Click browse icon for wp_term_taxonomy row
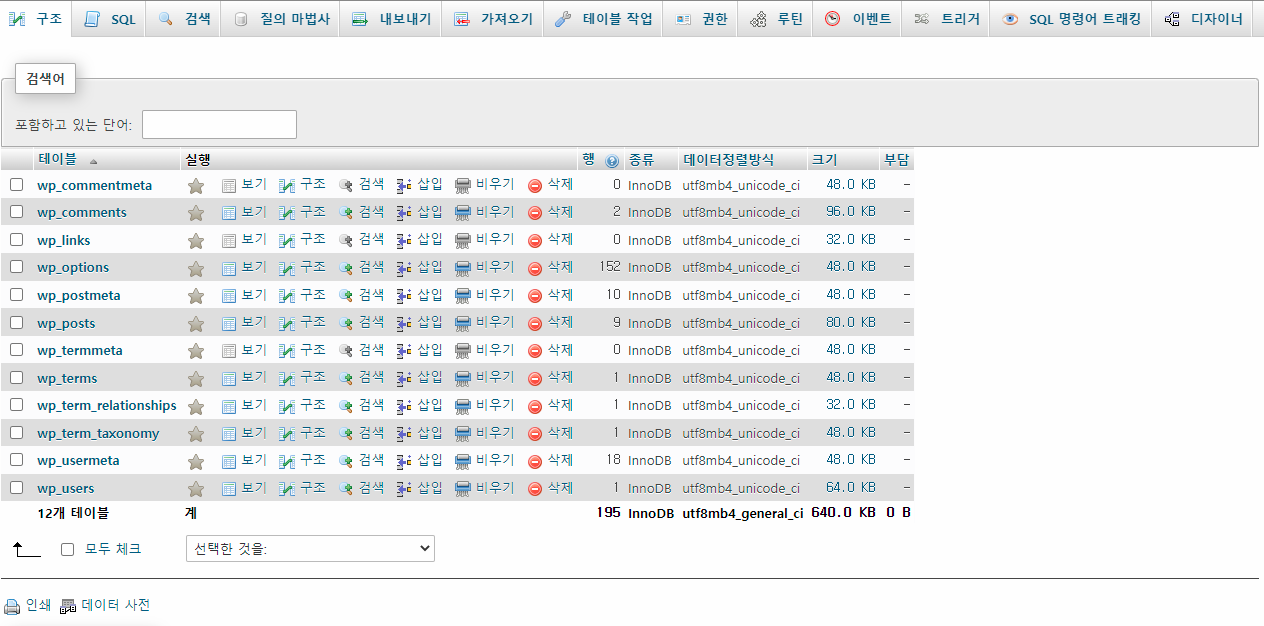The height and width of the screenshot is (626, 1264). pos(228,434)
